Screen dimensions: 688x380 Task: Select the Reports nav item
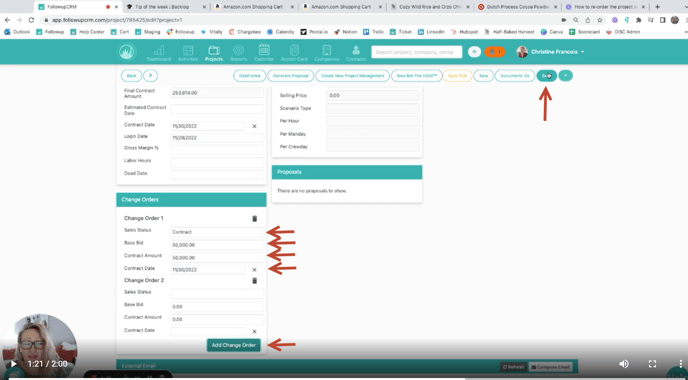(x=239, y=53)
